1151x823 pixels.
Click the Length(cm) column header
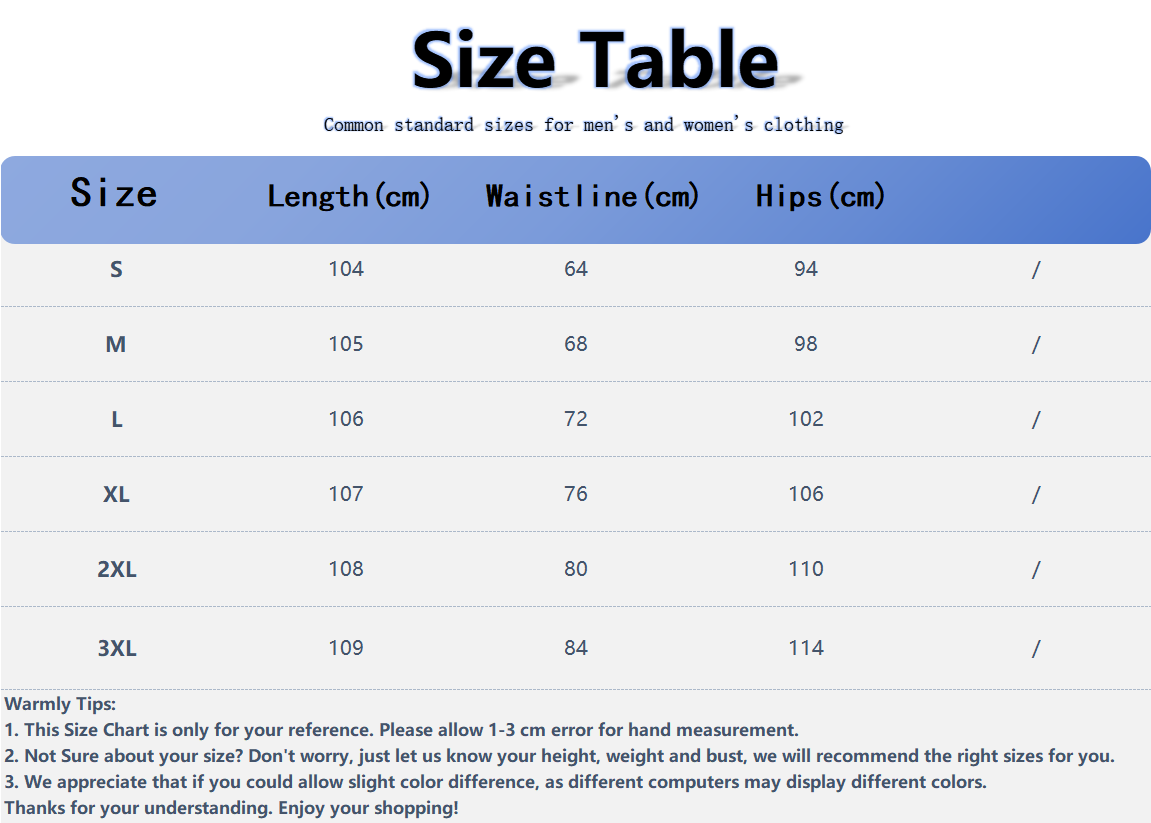349,196
